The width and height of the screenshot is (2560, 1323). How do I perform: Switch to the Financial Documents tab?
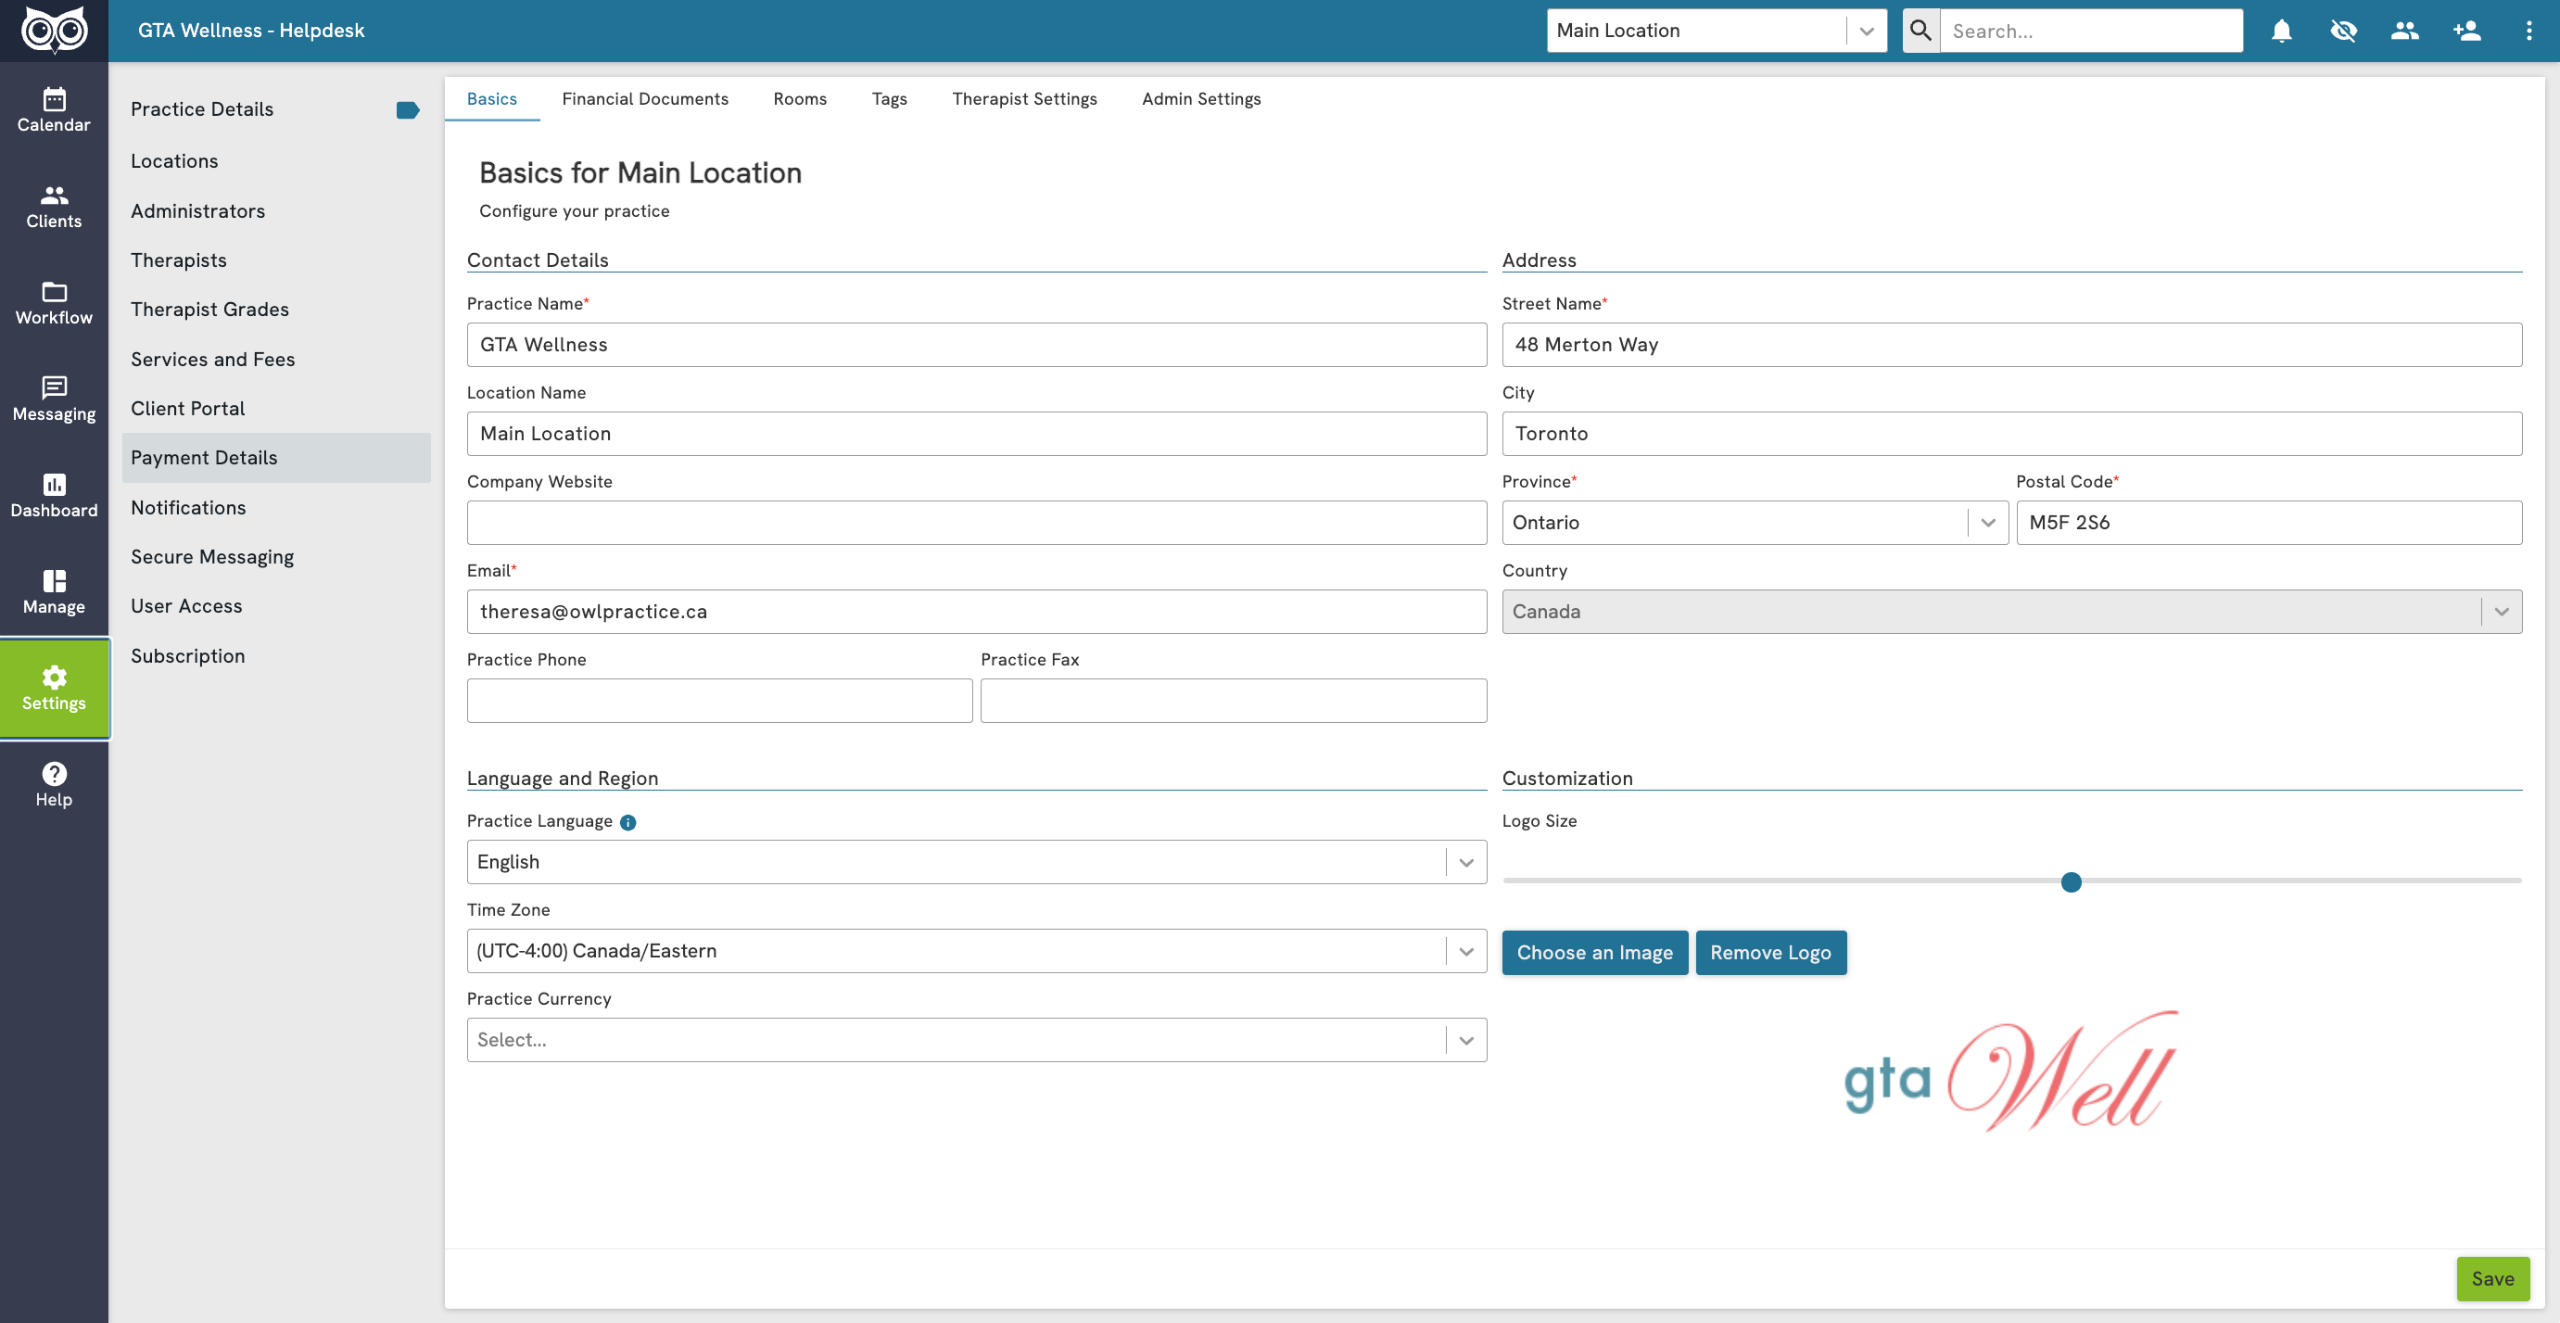tap(645, 99)
